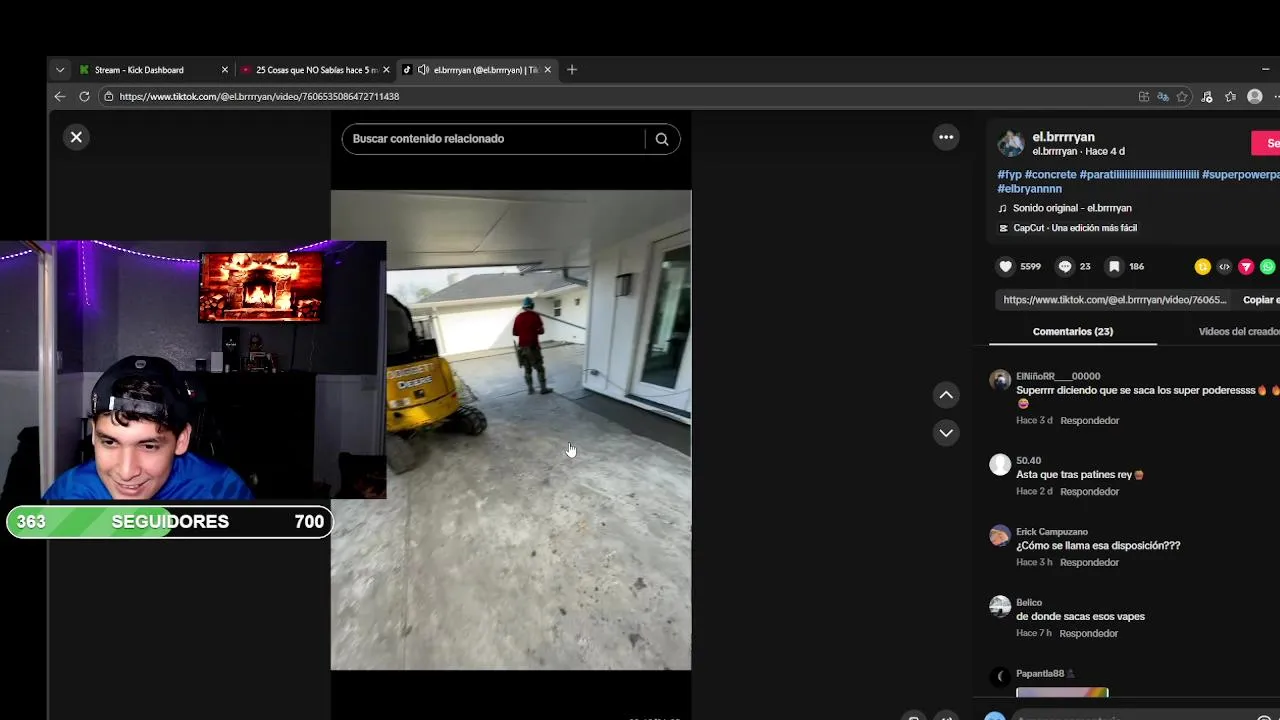The image size is (1280, 720).
Task: Open 'Sonido original - el.brrrryan' sound link
Action: [x=1071, y=208]
